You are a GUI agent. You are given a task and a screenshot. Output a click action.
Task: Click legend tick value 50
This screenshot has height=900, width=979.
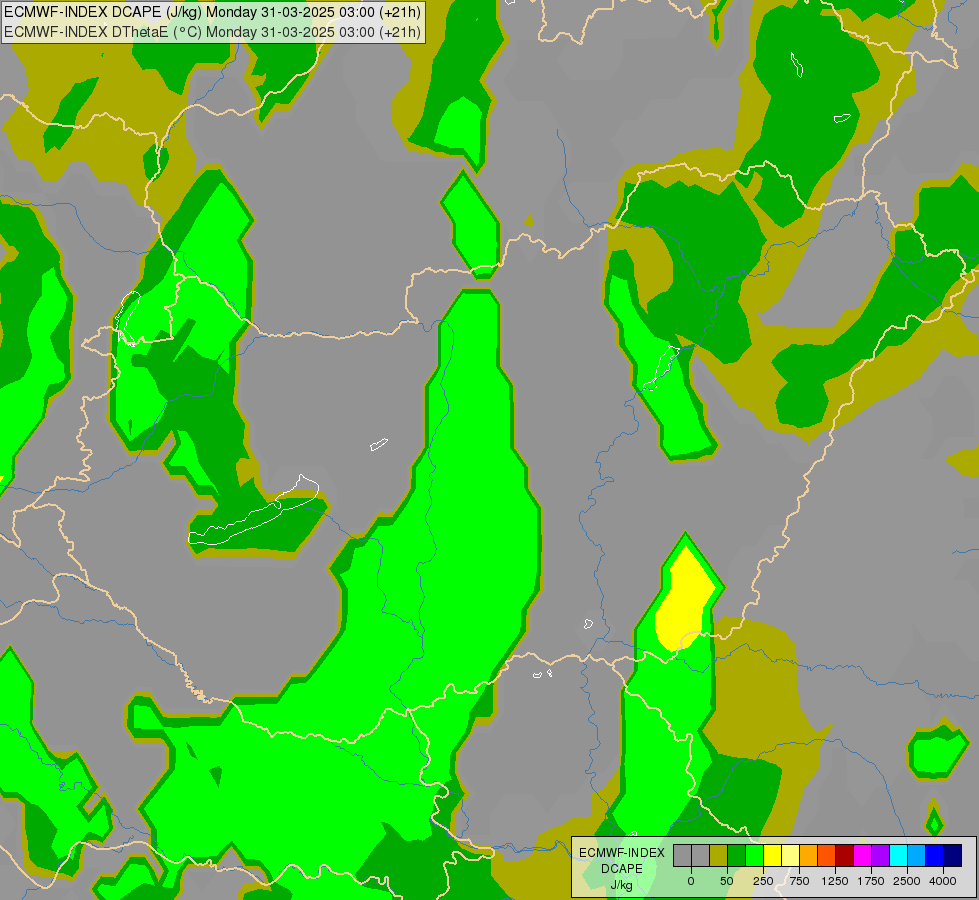pos(727,881)
